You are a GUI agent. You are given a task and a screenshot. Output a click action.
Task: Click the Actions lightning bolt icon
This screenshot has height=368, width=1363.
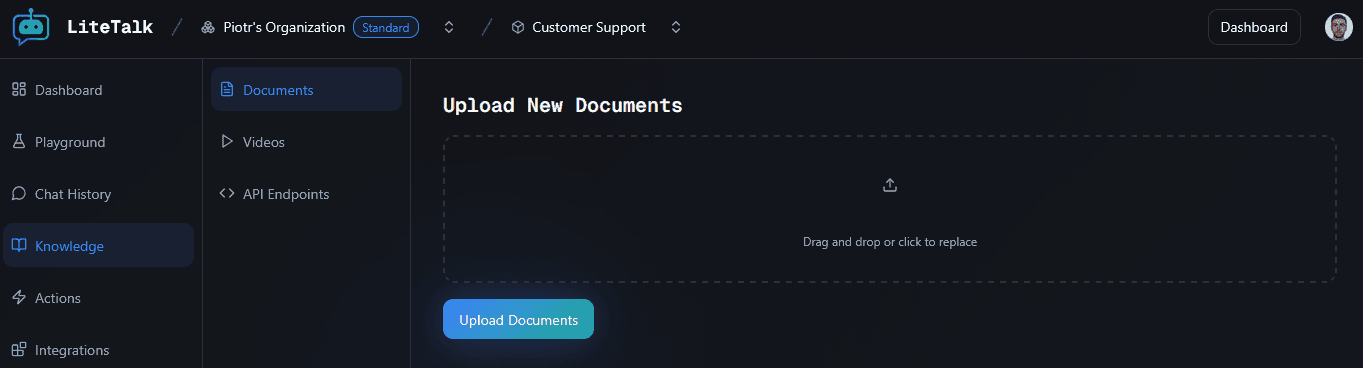[x=18, y=298]
